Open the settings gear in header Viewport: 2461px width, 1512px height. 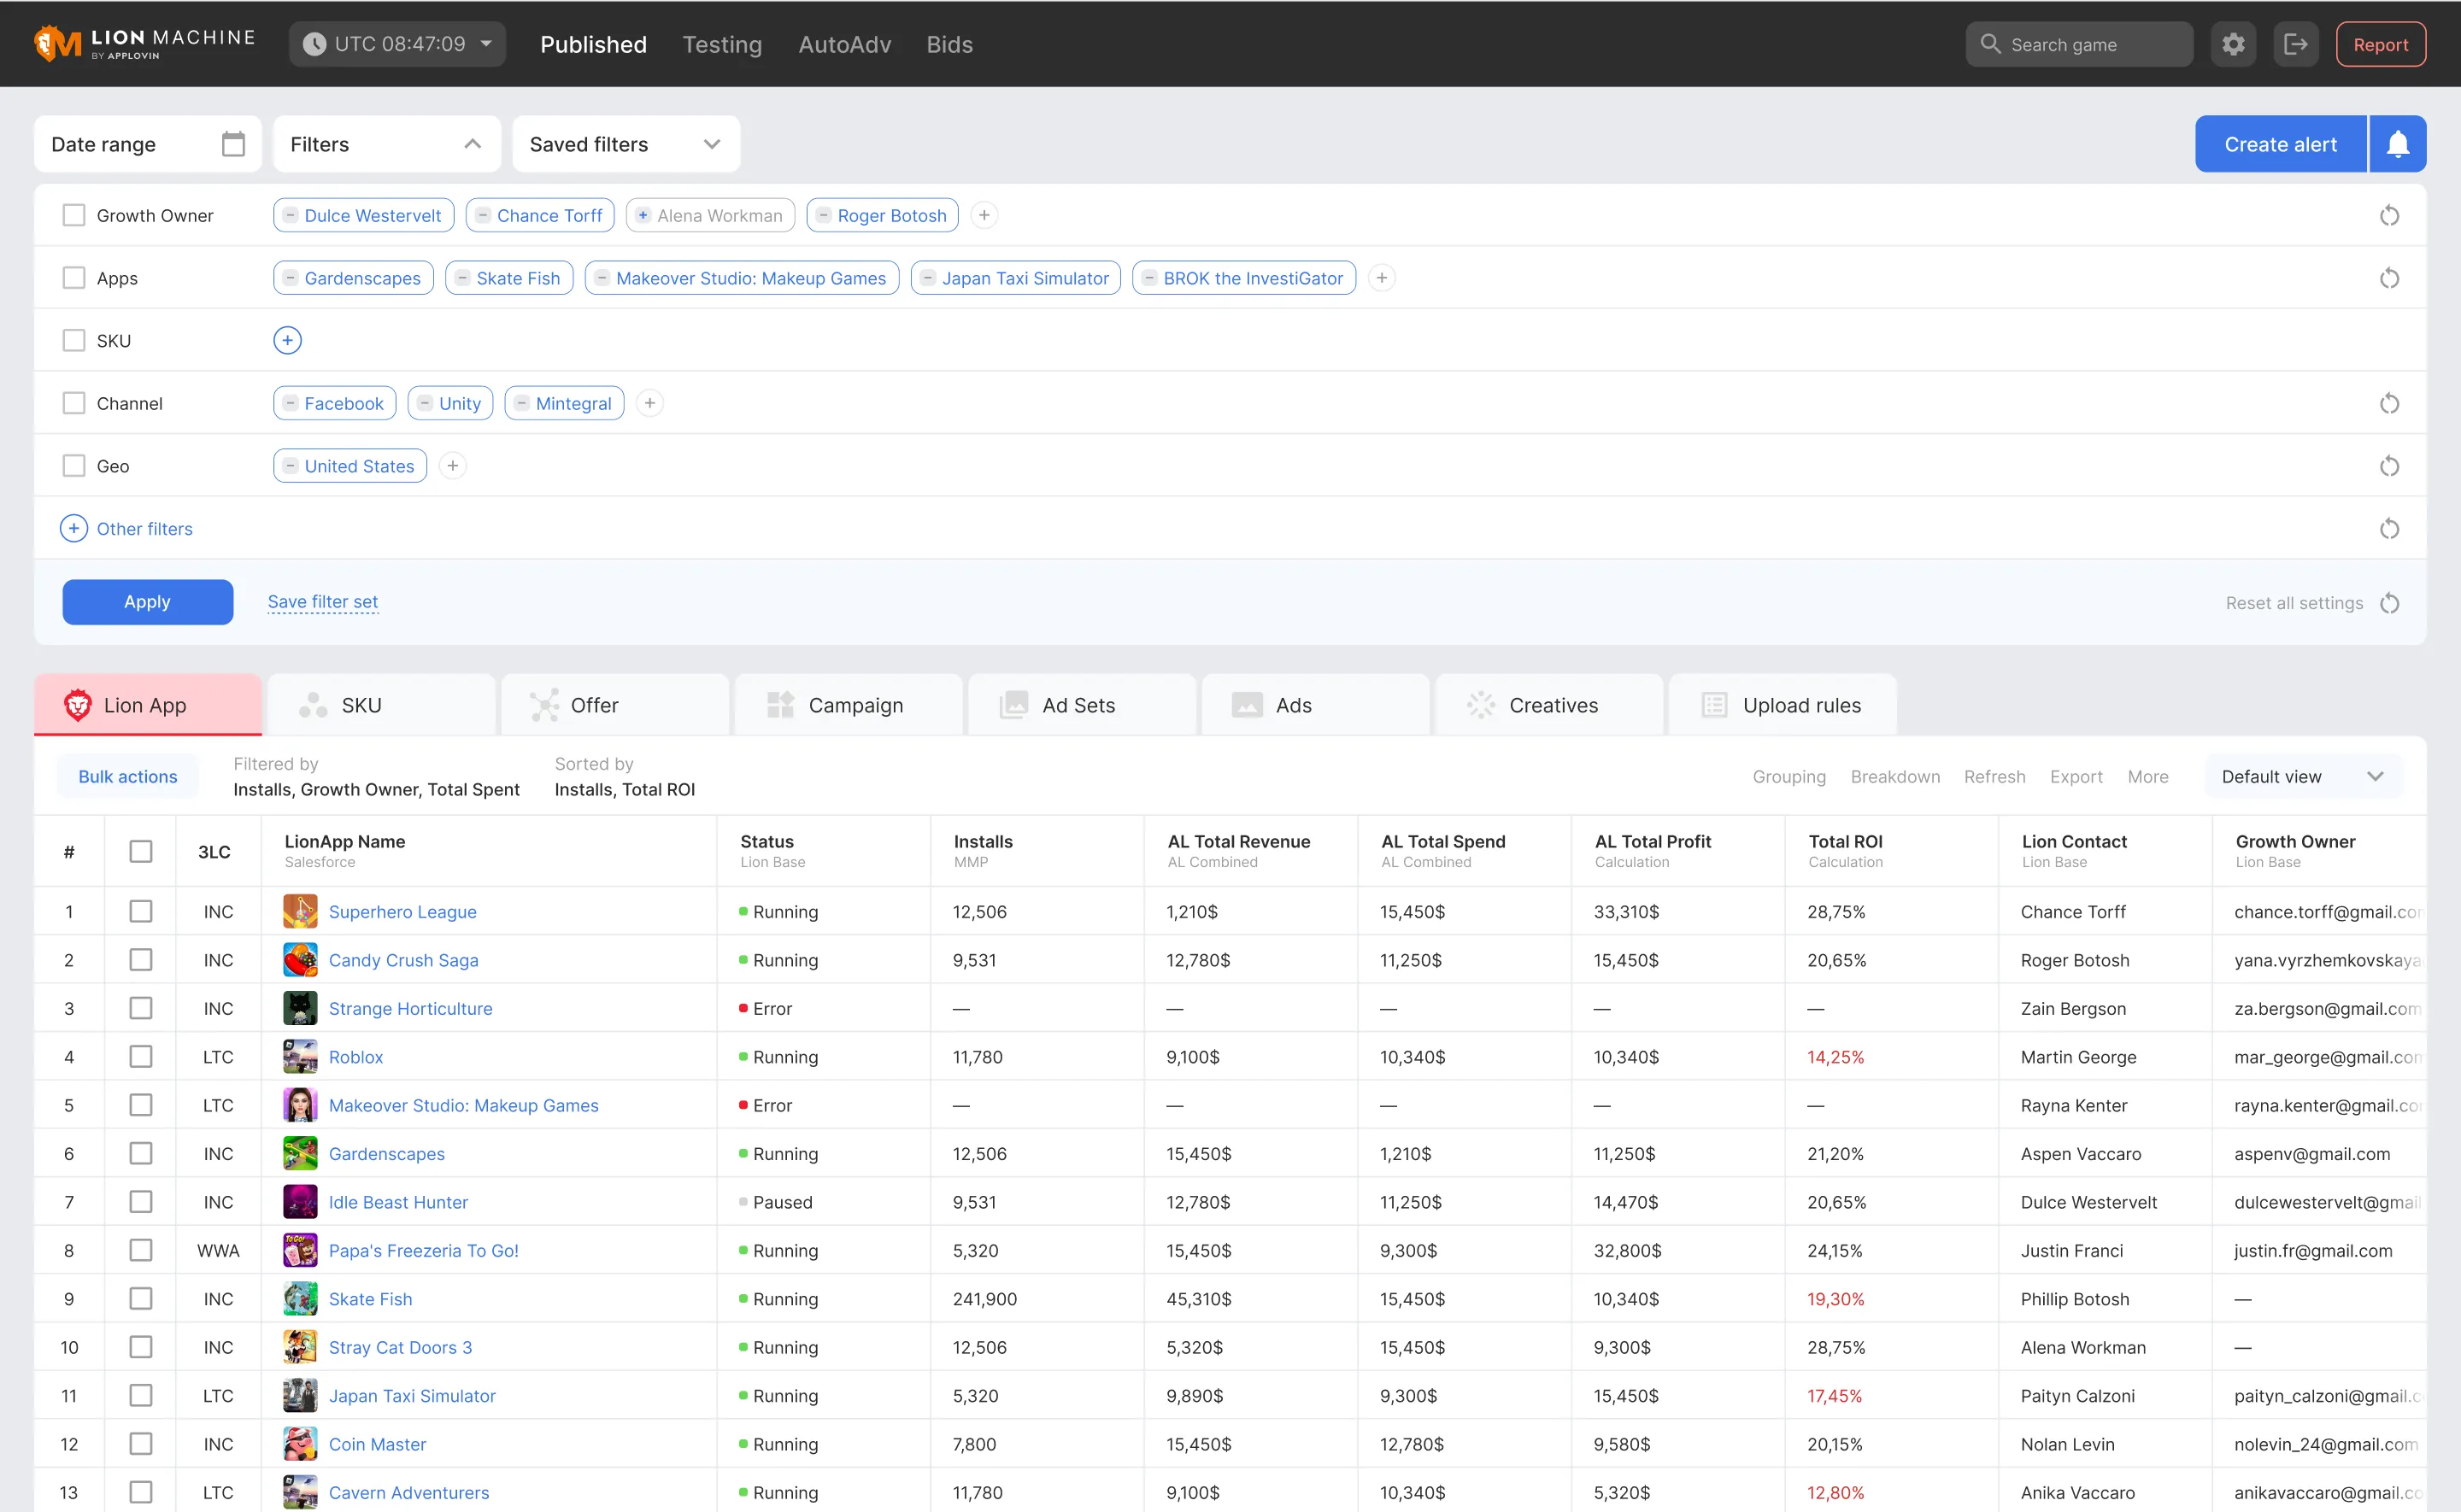pyautogui.click(x=2233, y=44)
